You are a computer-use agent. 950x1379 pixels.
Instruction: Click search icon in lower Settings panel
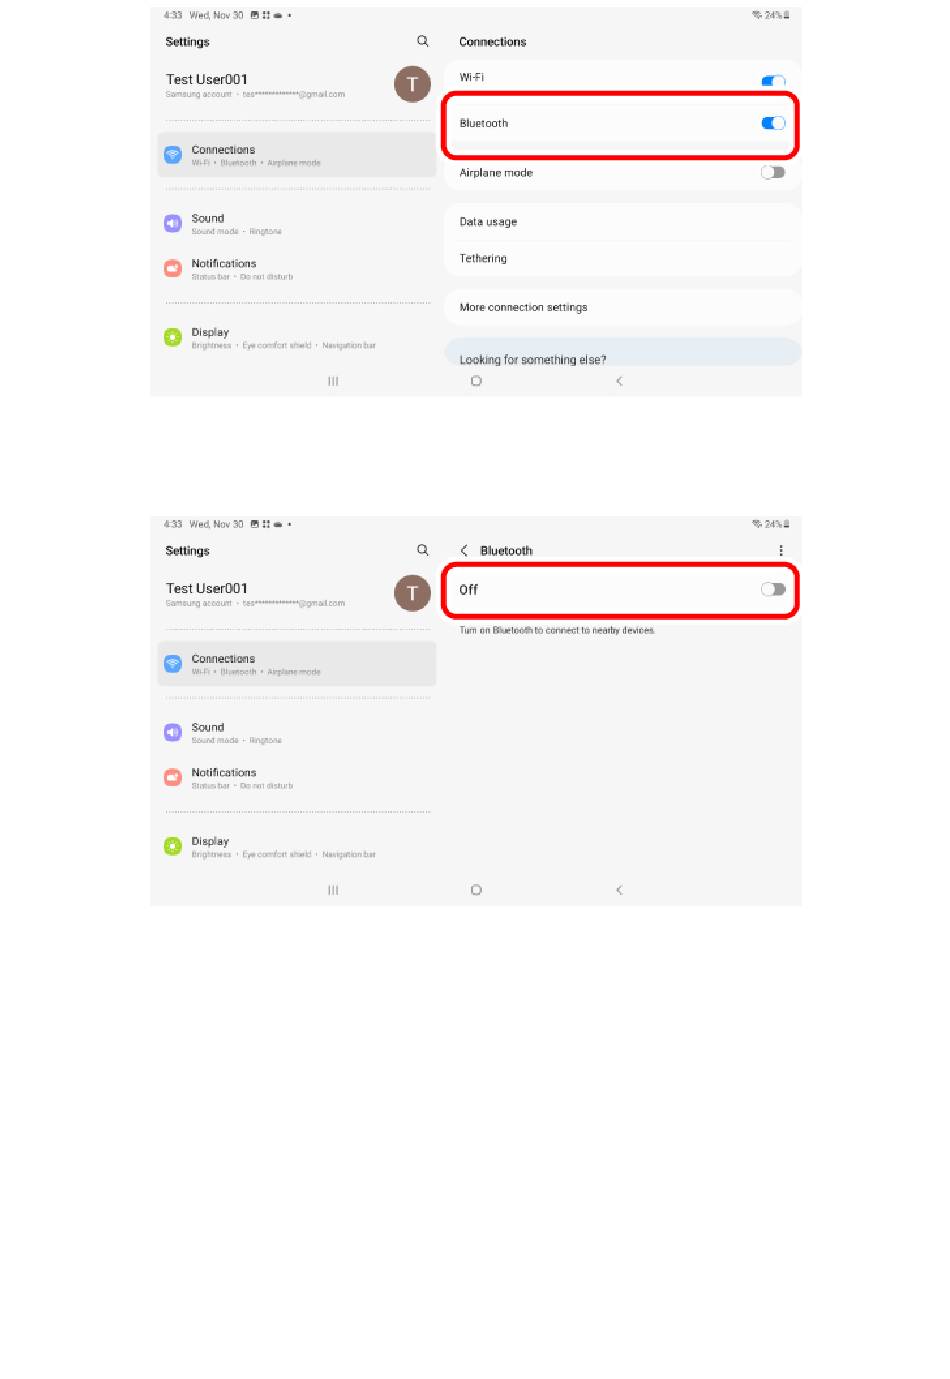point(423,551)
